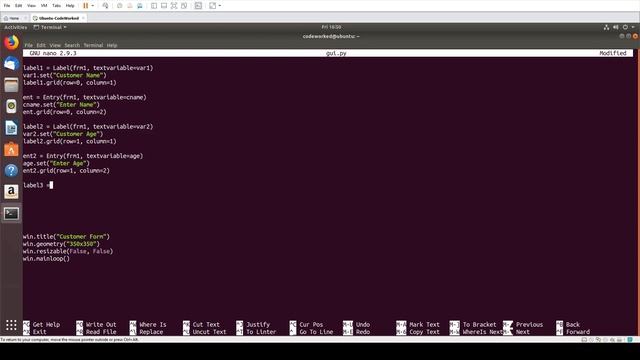Click the Terminal icon in dock
This screenshot has height=360, width=640.
click(x=11, y=213)
